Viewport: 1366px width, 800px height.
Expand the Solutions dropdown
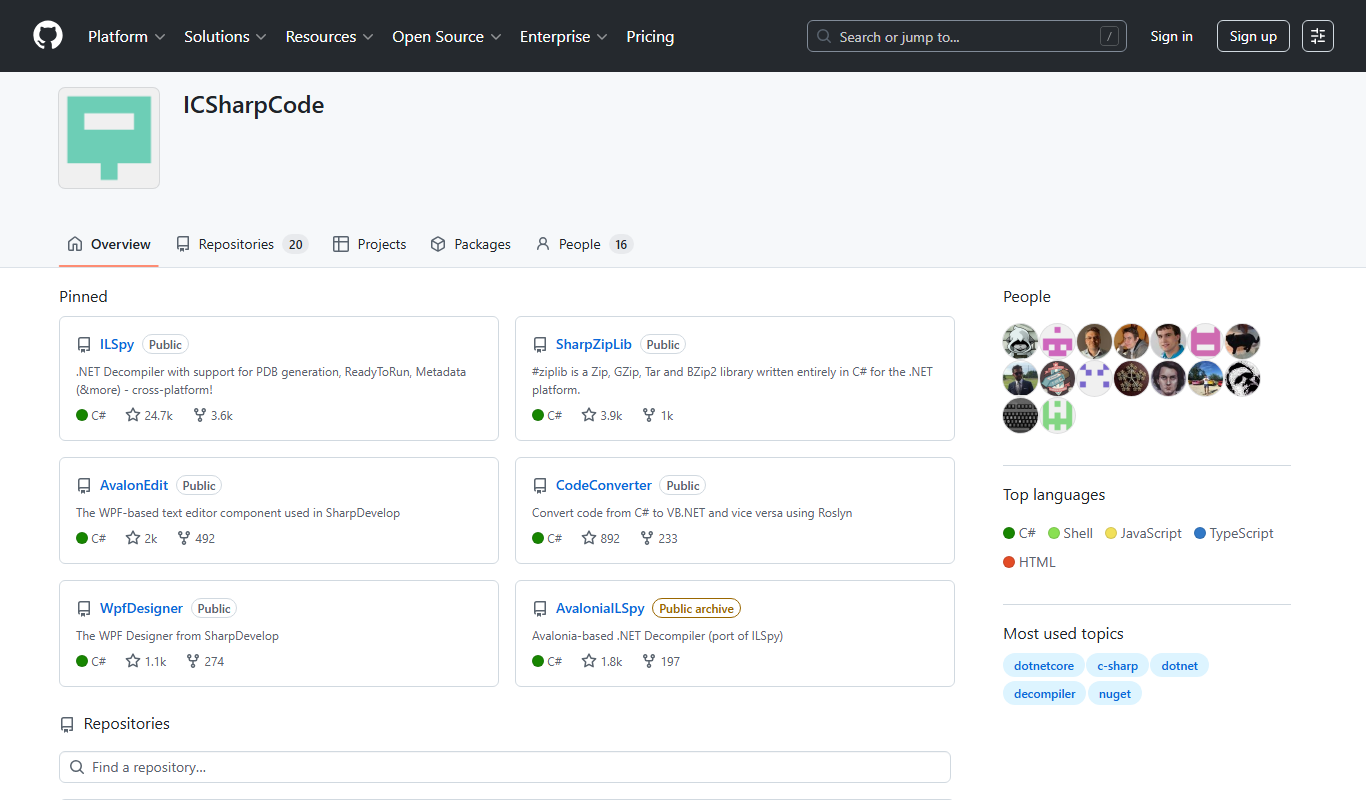pyautogui.click(x=225, y=36)
